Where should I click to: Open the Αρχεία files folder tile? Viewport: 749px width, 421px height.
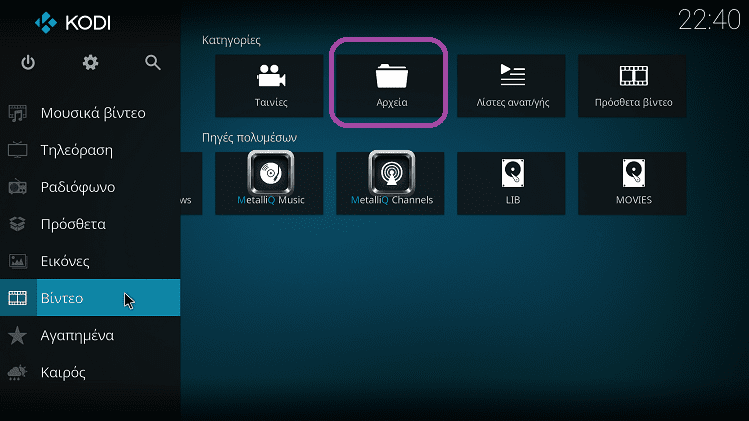(x=390, y=86)
